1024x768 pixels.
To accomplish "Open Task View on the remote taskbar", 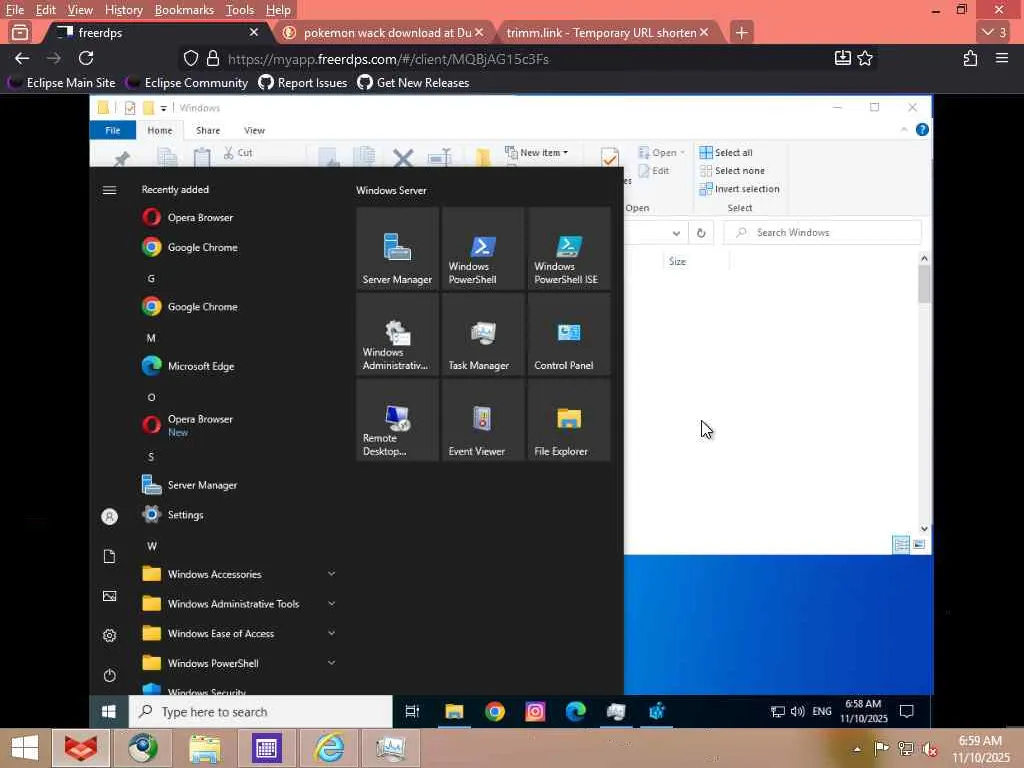I will pyautogui.click(x=412, y=711).
